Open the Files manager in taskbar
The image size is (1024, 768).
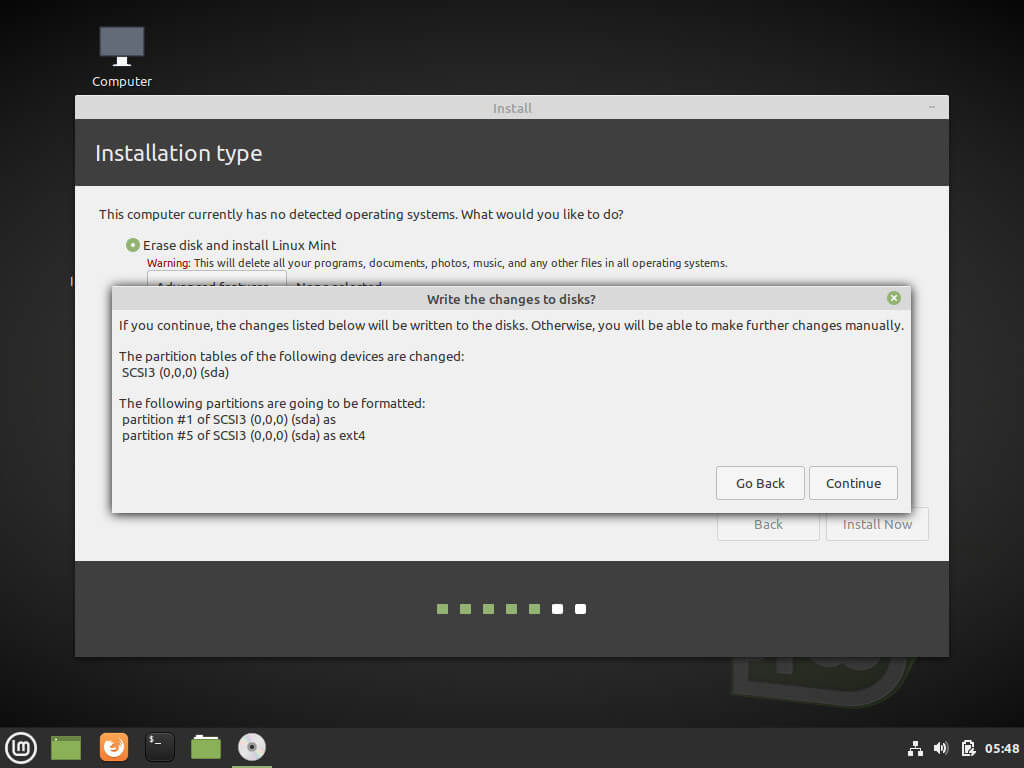[x=206, y=747]
